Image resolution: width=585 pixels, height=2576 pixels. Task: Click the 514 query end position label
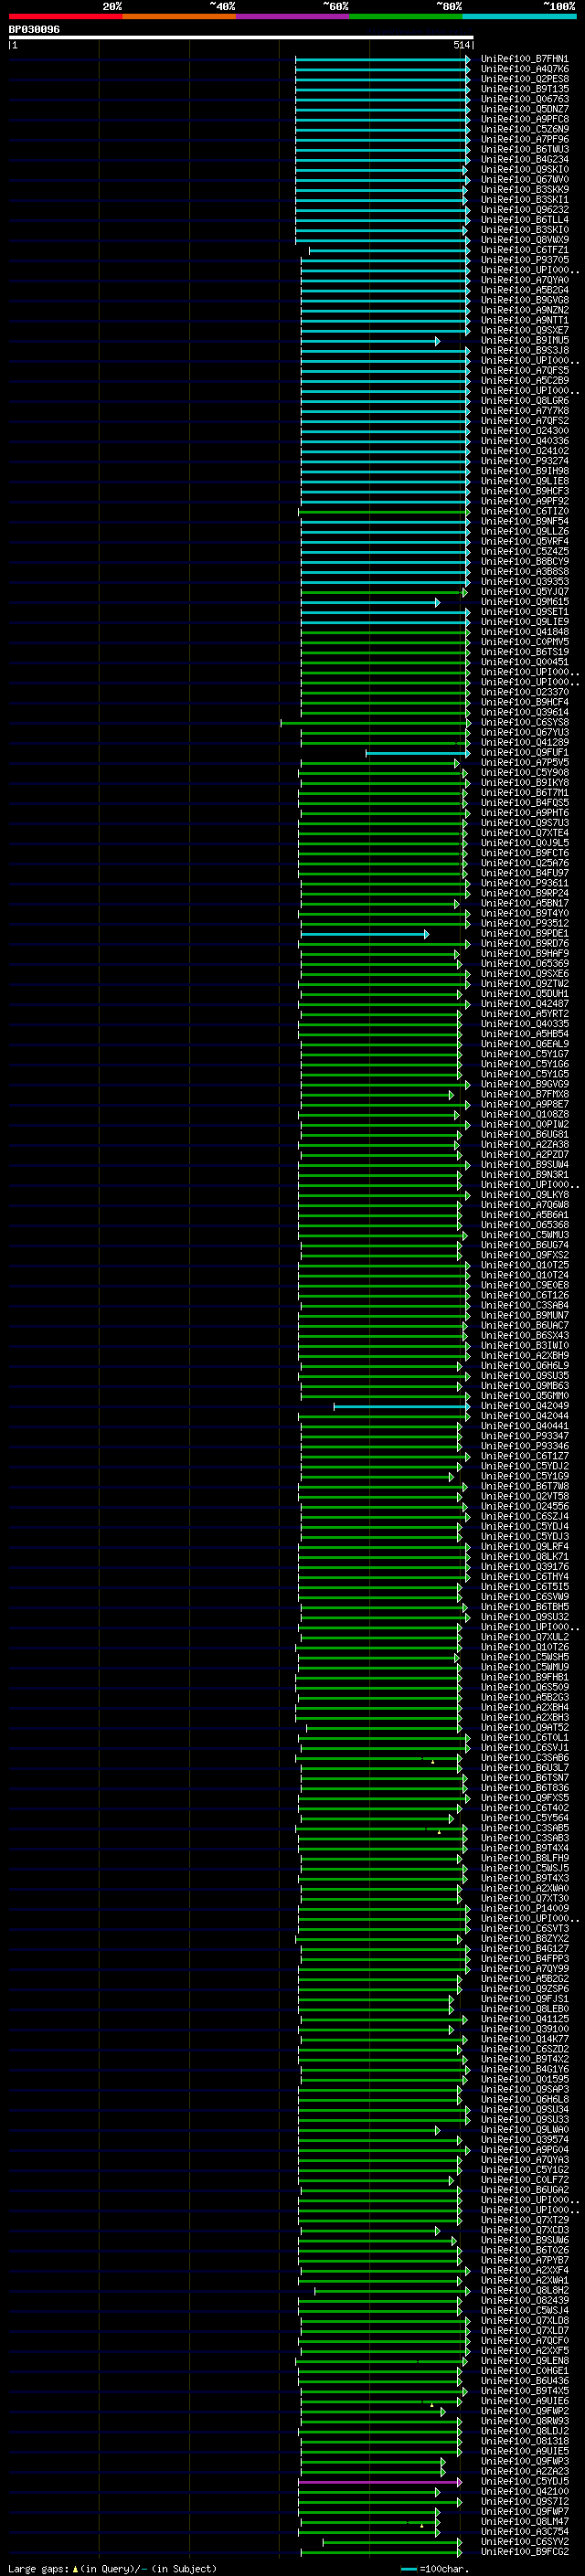461,45
